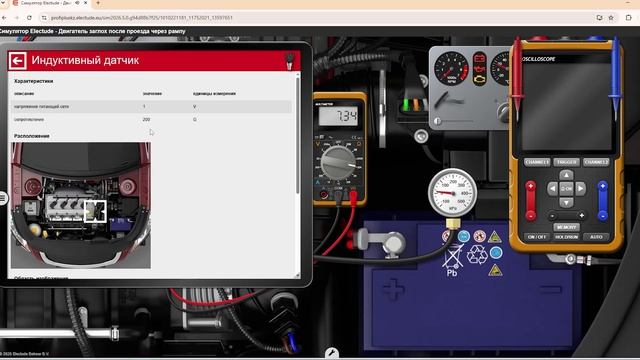Click the oscilloscope time base minus button
The image size is (640, 360).
point(552,216)
